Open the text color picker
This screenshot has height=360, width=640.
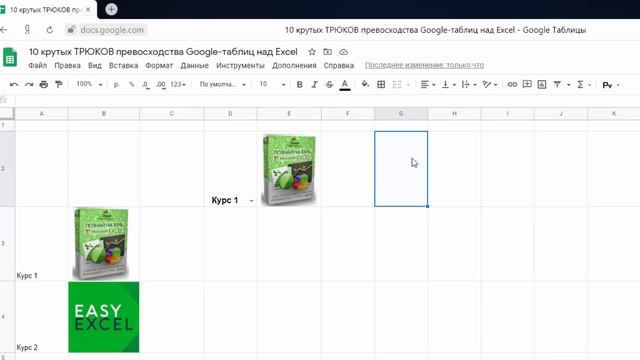(x=345, y=84)
